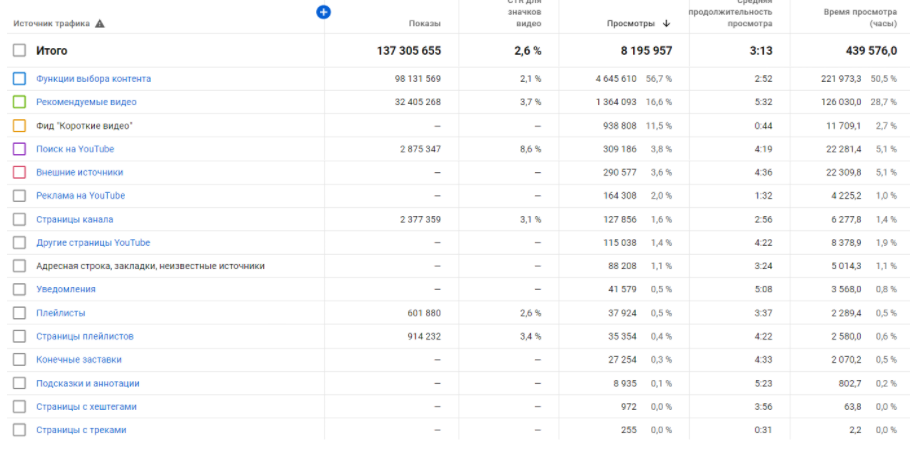The image size is (912, 466).
Task: Click the sort arrow next to Просмотры
Action: tap(667, 24)
